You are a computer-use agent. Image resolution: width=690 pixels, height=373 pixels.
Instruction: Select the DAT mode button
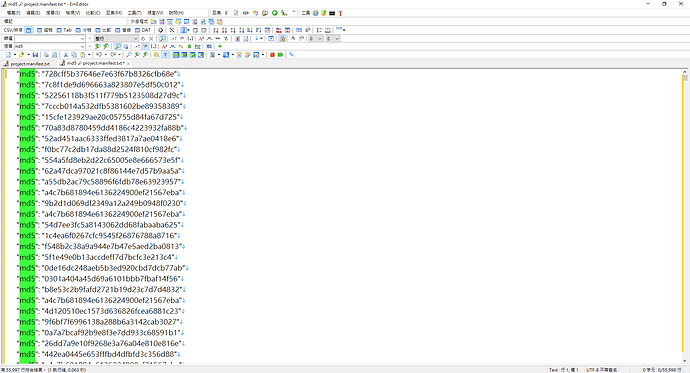143,30
